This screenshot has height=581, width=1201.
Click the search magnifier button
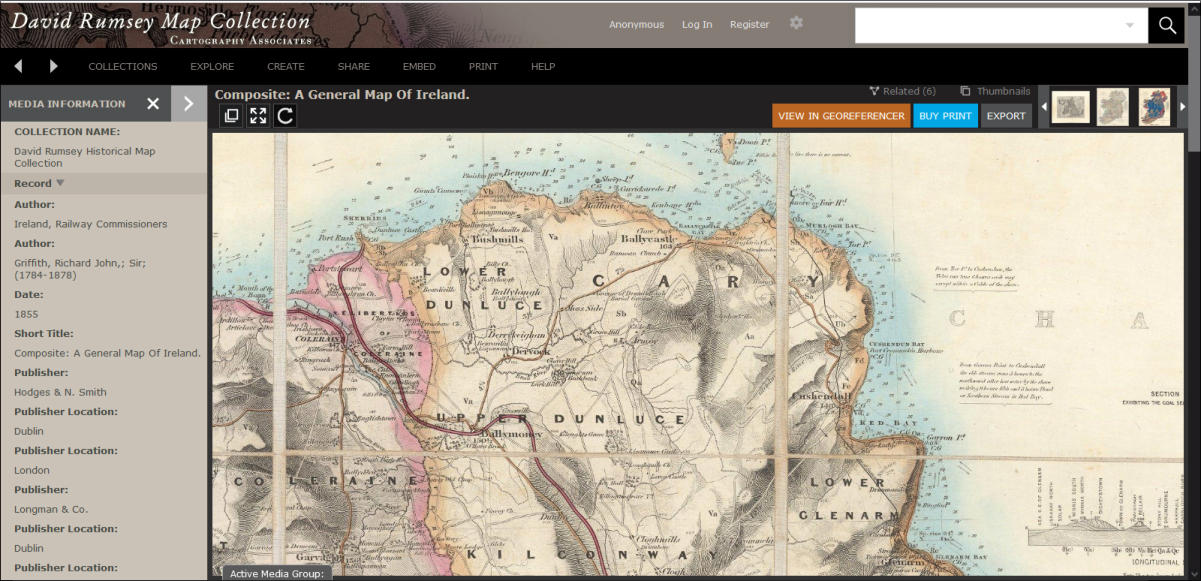[1166, 25]
